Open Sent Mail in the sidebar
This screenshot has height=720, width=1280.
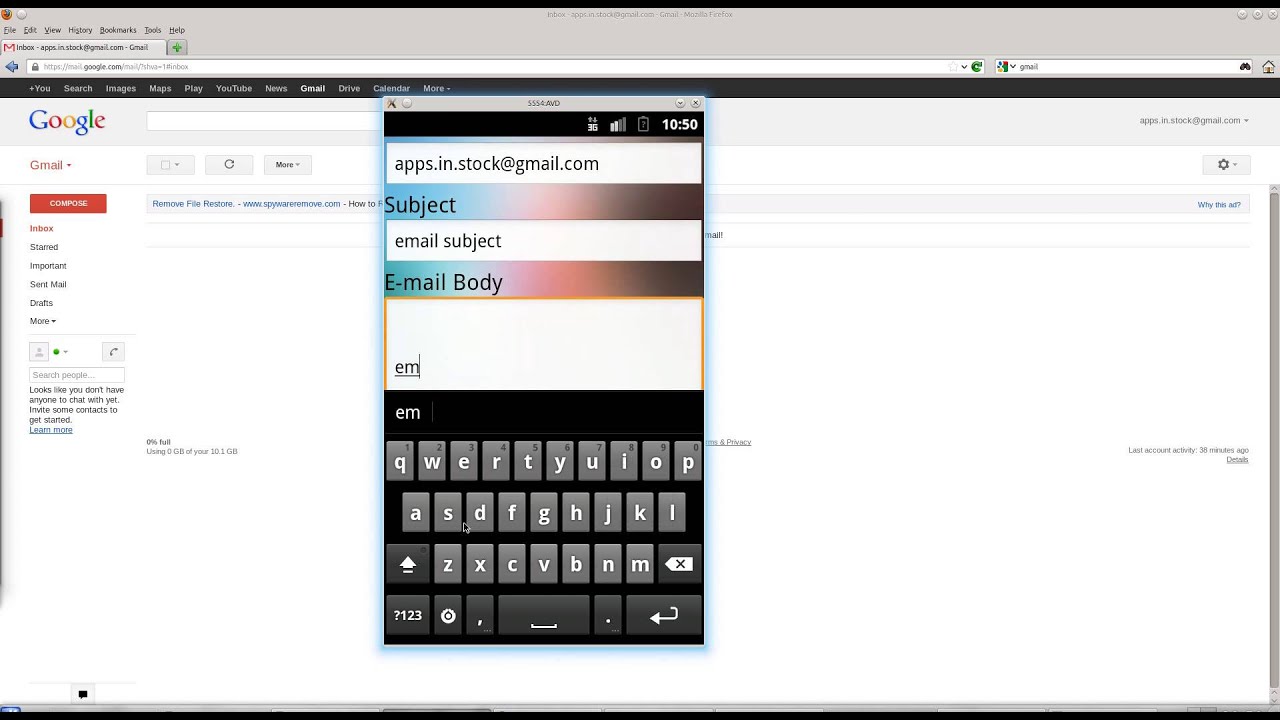tap(48, 284)
